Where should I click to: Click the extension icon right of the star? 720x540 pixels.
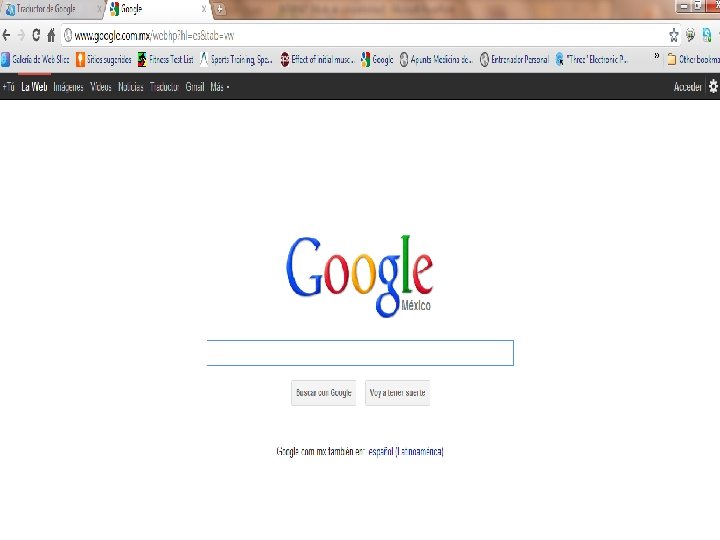(690, 35)
